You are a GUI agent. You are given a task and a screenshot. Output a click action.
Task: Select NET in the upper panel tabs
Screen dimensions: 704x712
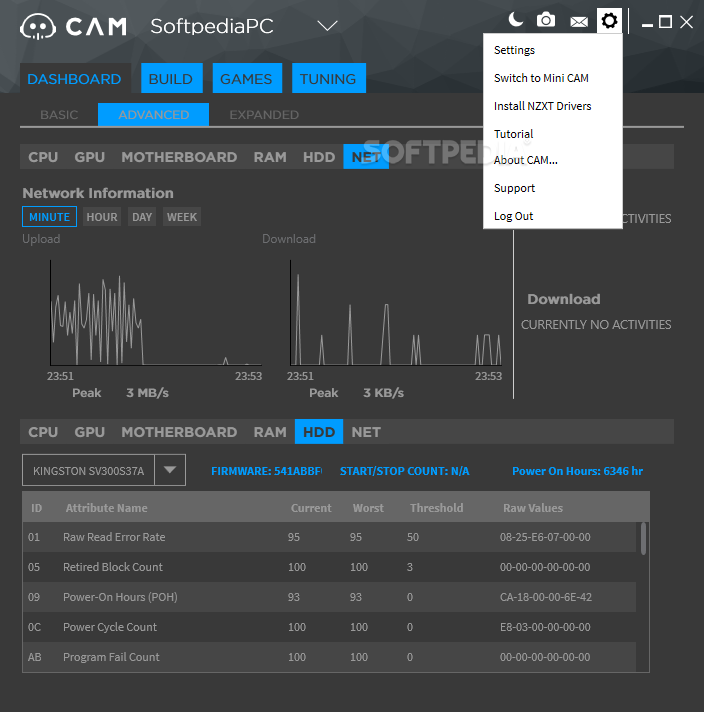point(366,157)
